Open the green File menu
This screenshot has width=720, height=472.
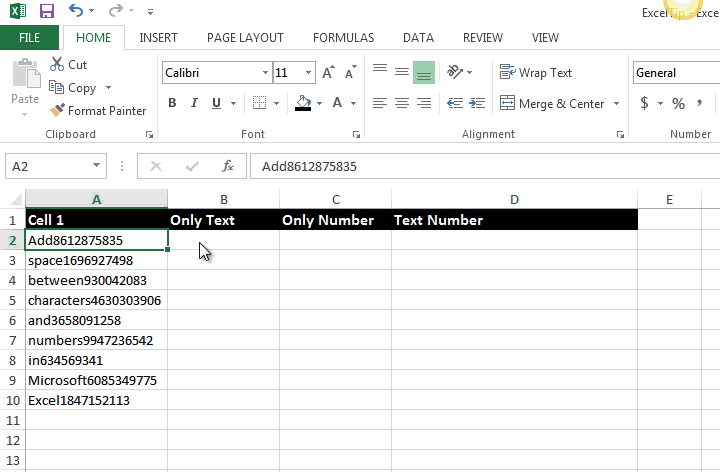pyautogui.click(x=29, y=38)
